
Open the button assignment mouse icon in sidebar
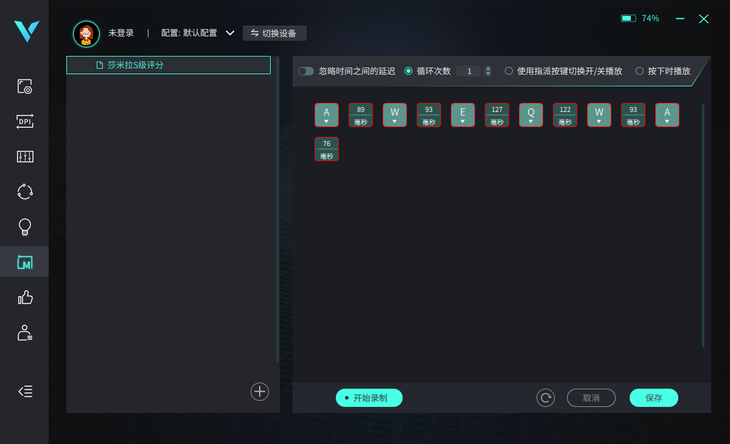25,87
